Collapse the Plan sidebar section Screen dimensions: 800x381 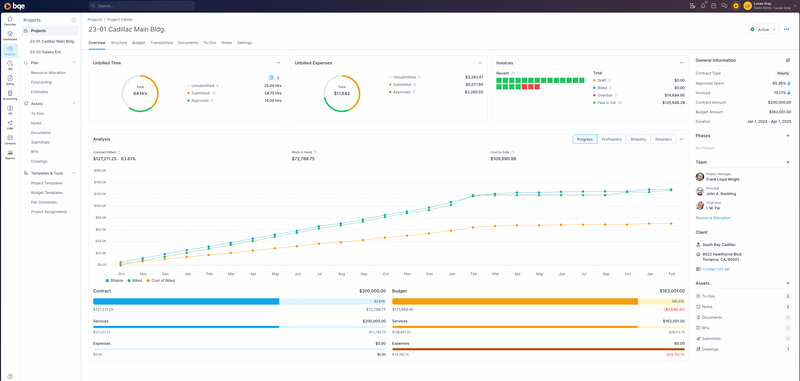coord(74,63)
